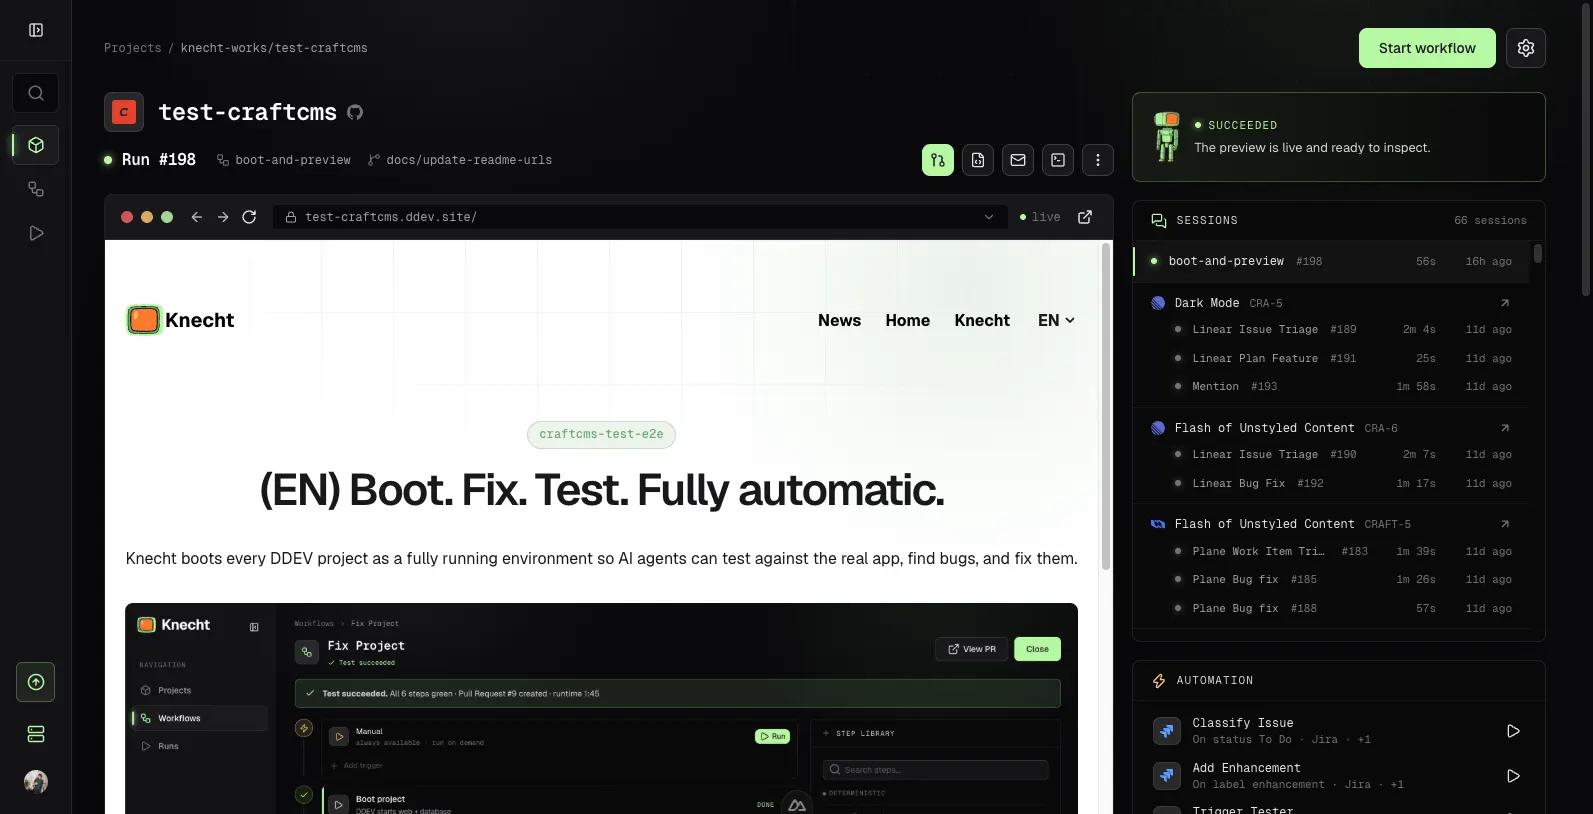The image size is (1593, 814).
Task: Go to Projects in the breadcrumb
Action: [133, 48]
